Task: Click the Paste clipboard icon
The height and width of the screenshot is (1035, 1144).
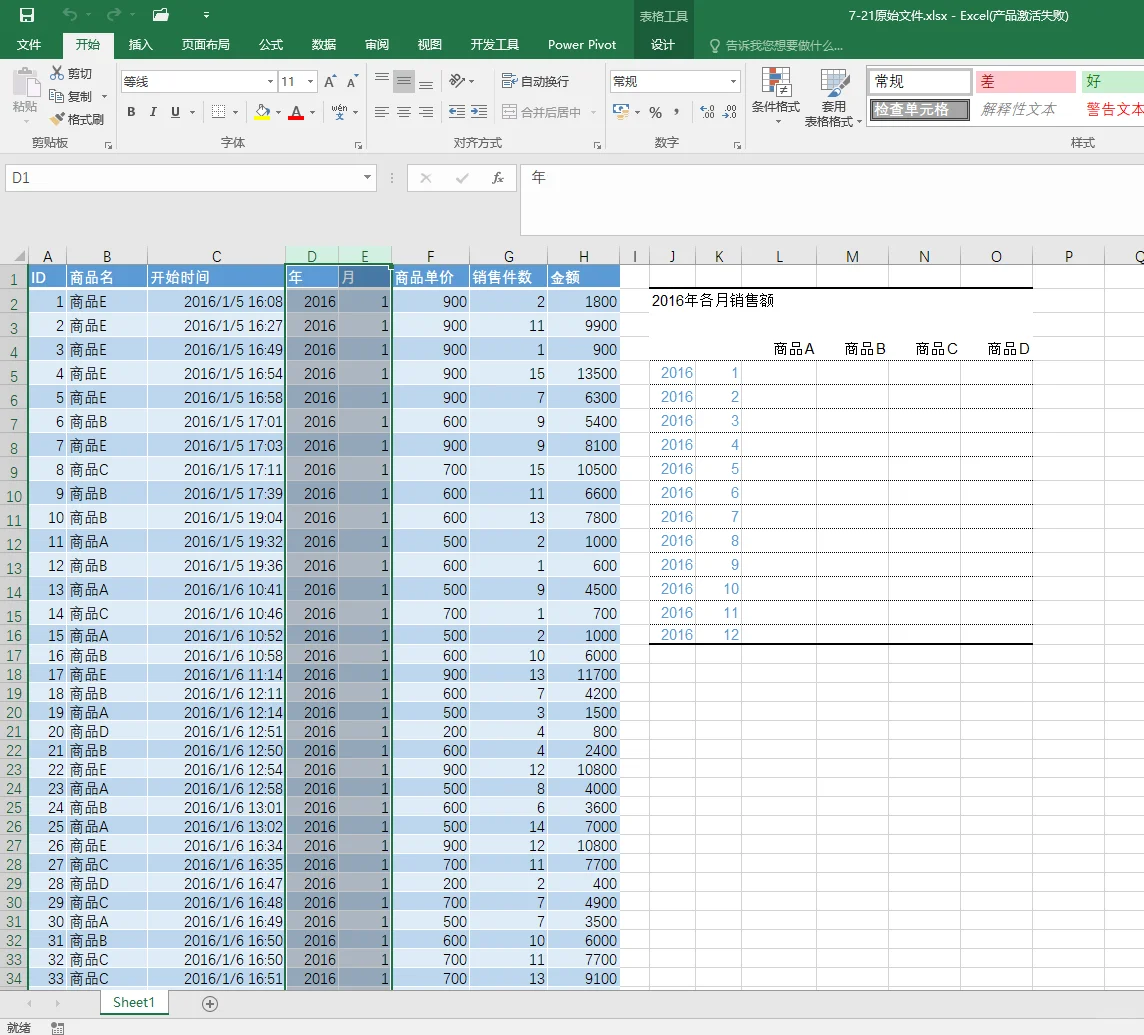Action: pyautogui.click(x=26, y=82)
